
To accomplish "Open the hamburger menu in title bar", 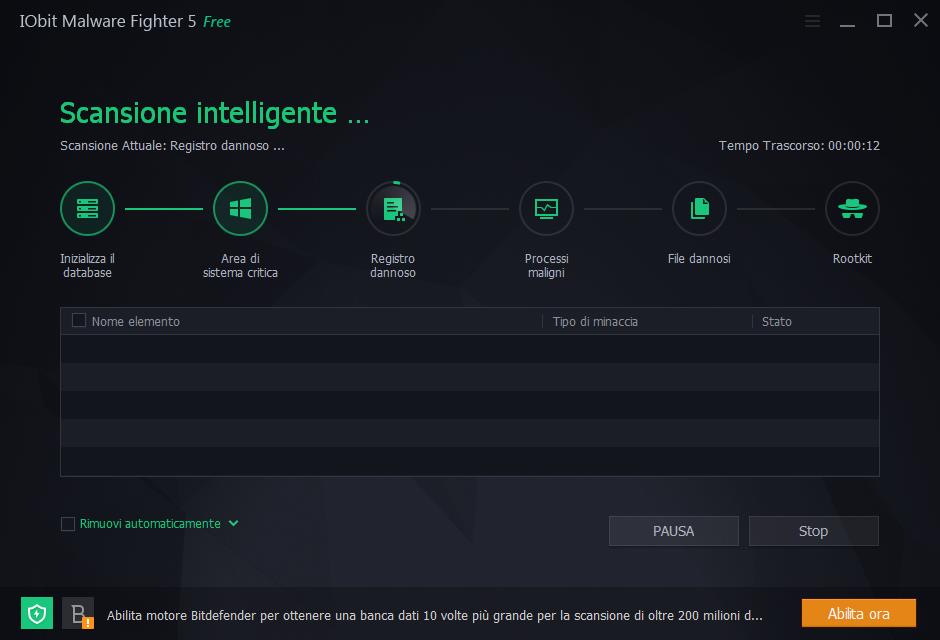I will pos(812,21).
